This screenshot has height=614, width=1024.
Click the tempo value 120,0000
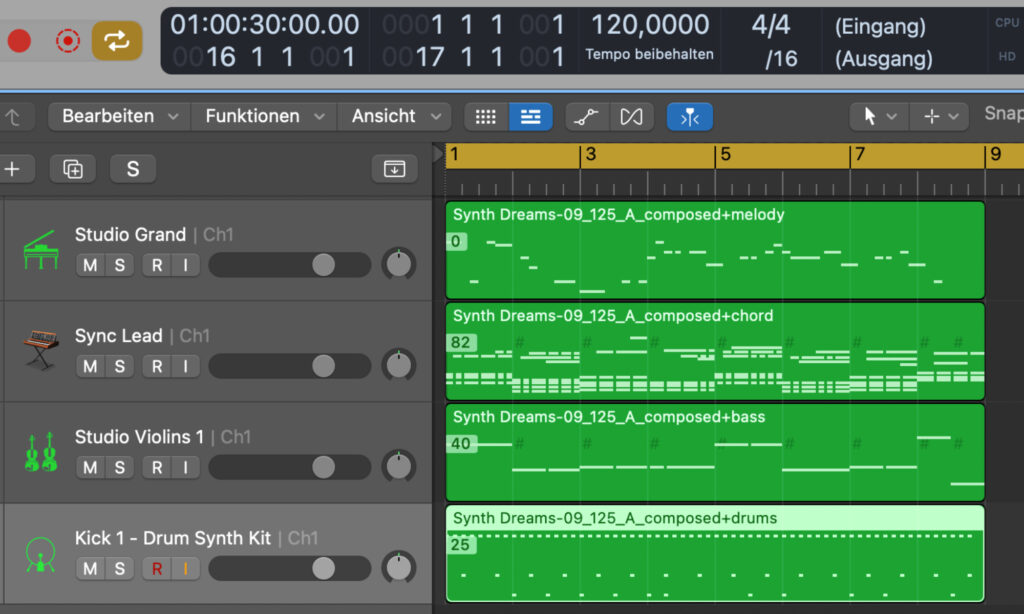(x=650, y=25)
